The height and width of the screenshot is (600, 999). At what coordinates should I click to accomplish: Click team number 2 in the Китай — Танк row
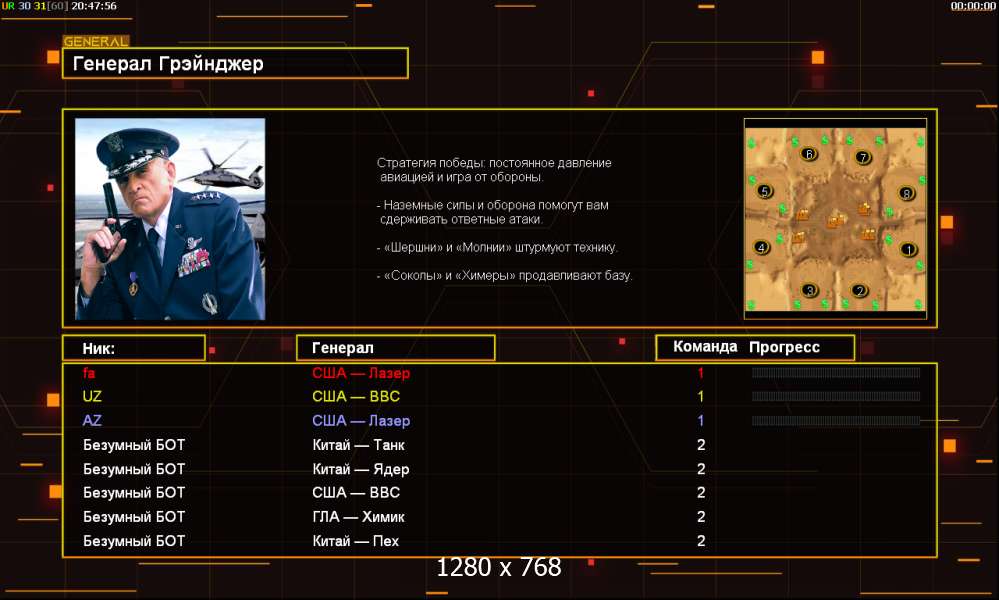coord(701,445)
